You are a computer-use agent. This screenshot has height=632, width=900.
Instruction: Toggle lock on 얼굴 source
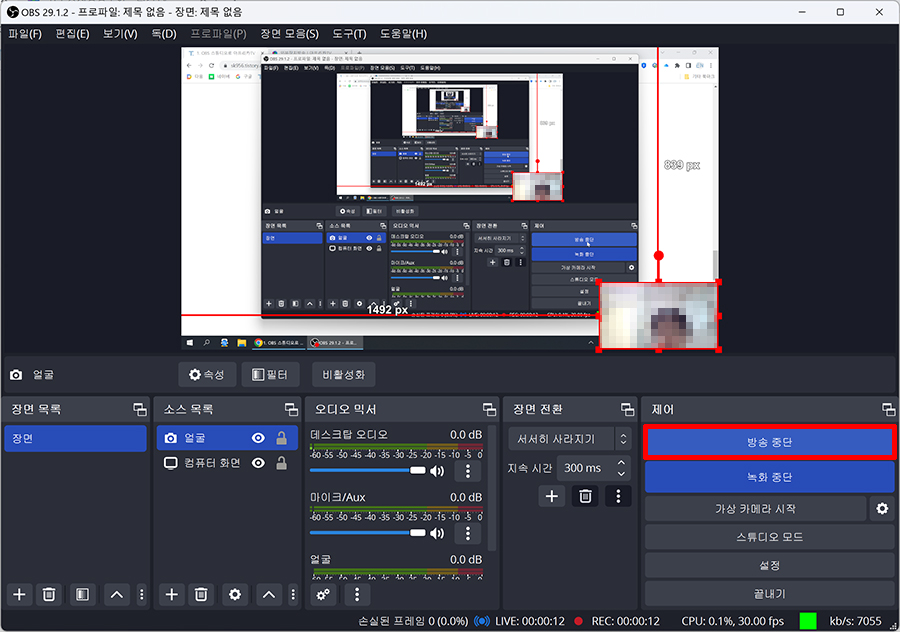coord(281,438)
